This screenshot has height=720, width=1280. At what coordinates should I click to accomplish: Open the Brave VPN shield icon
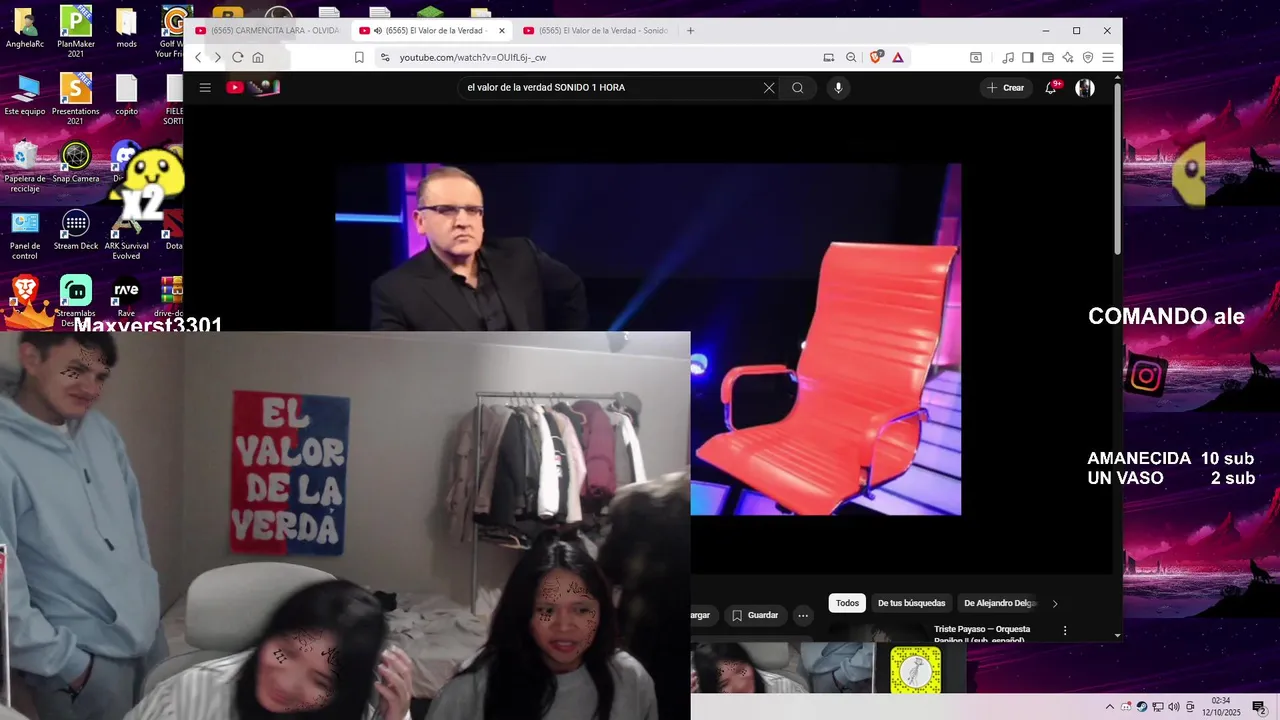tap(1088, 57)
